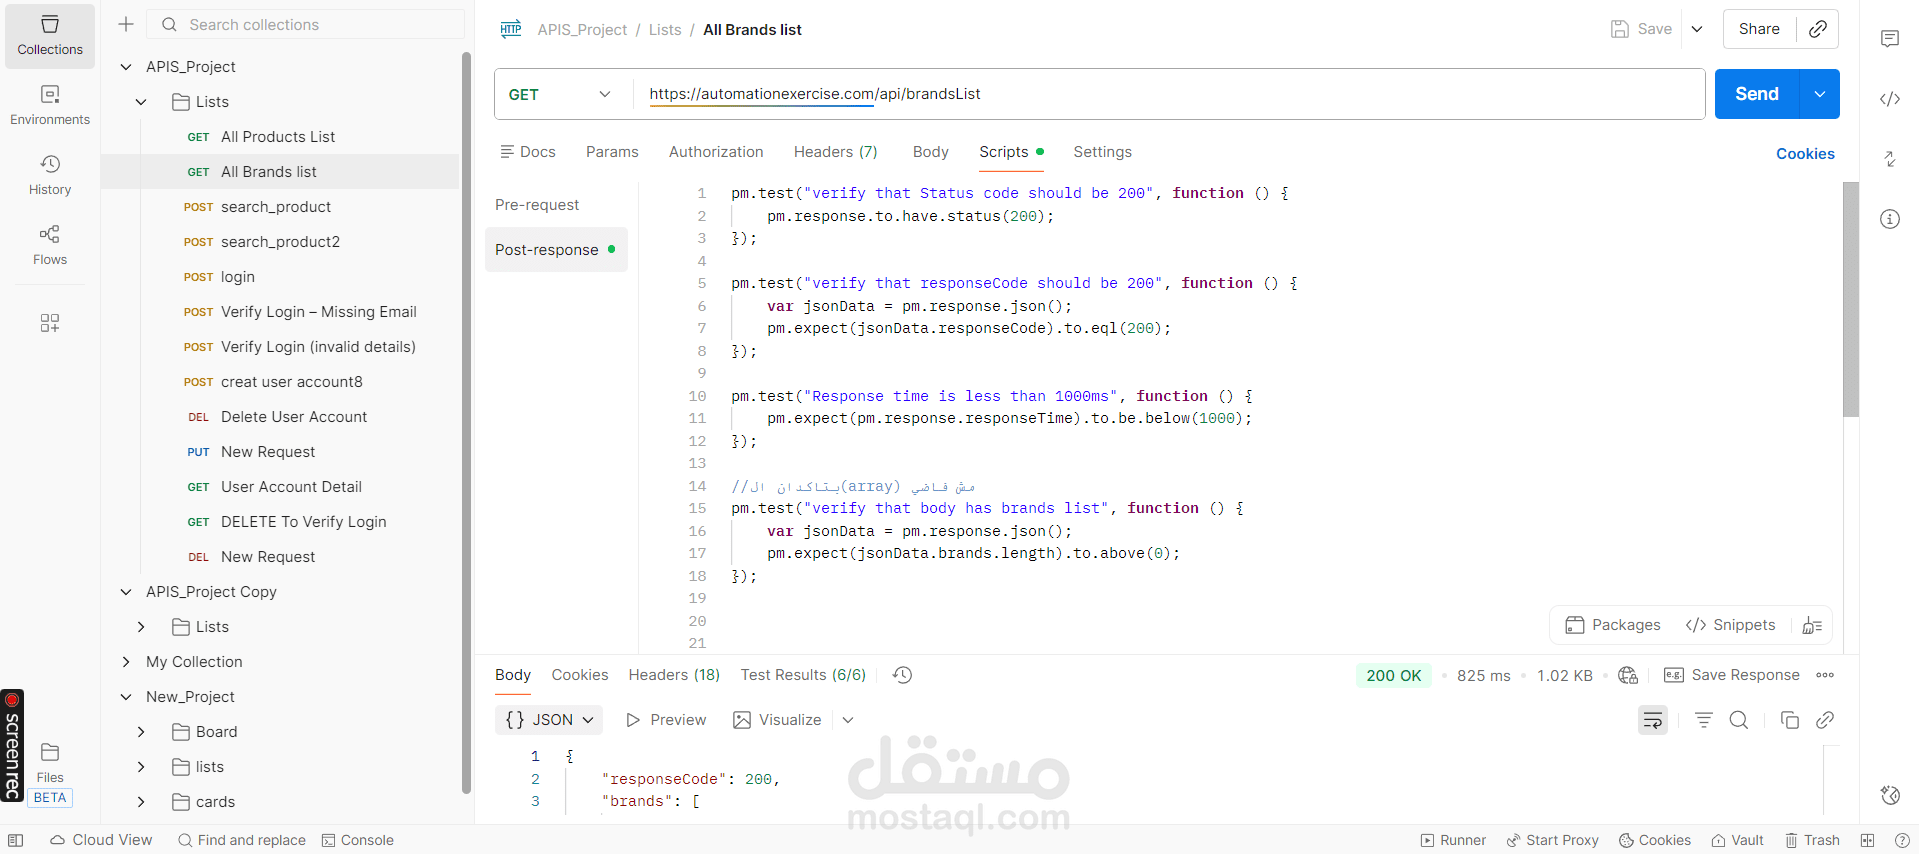Viewport: 1919px width, 854px height.
Task: Click the script editor vertical scrollbar
Action: 1850,299
